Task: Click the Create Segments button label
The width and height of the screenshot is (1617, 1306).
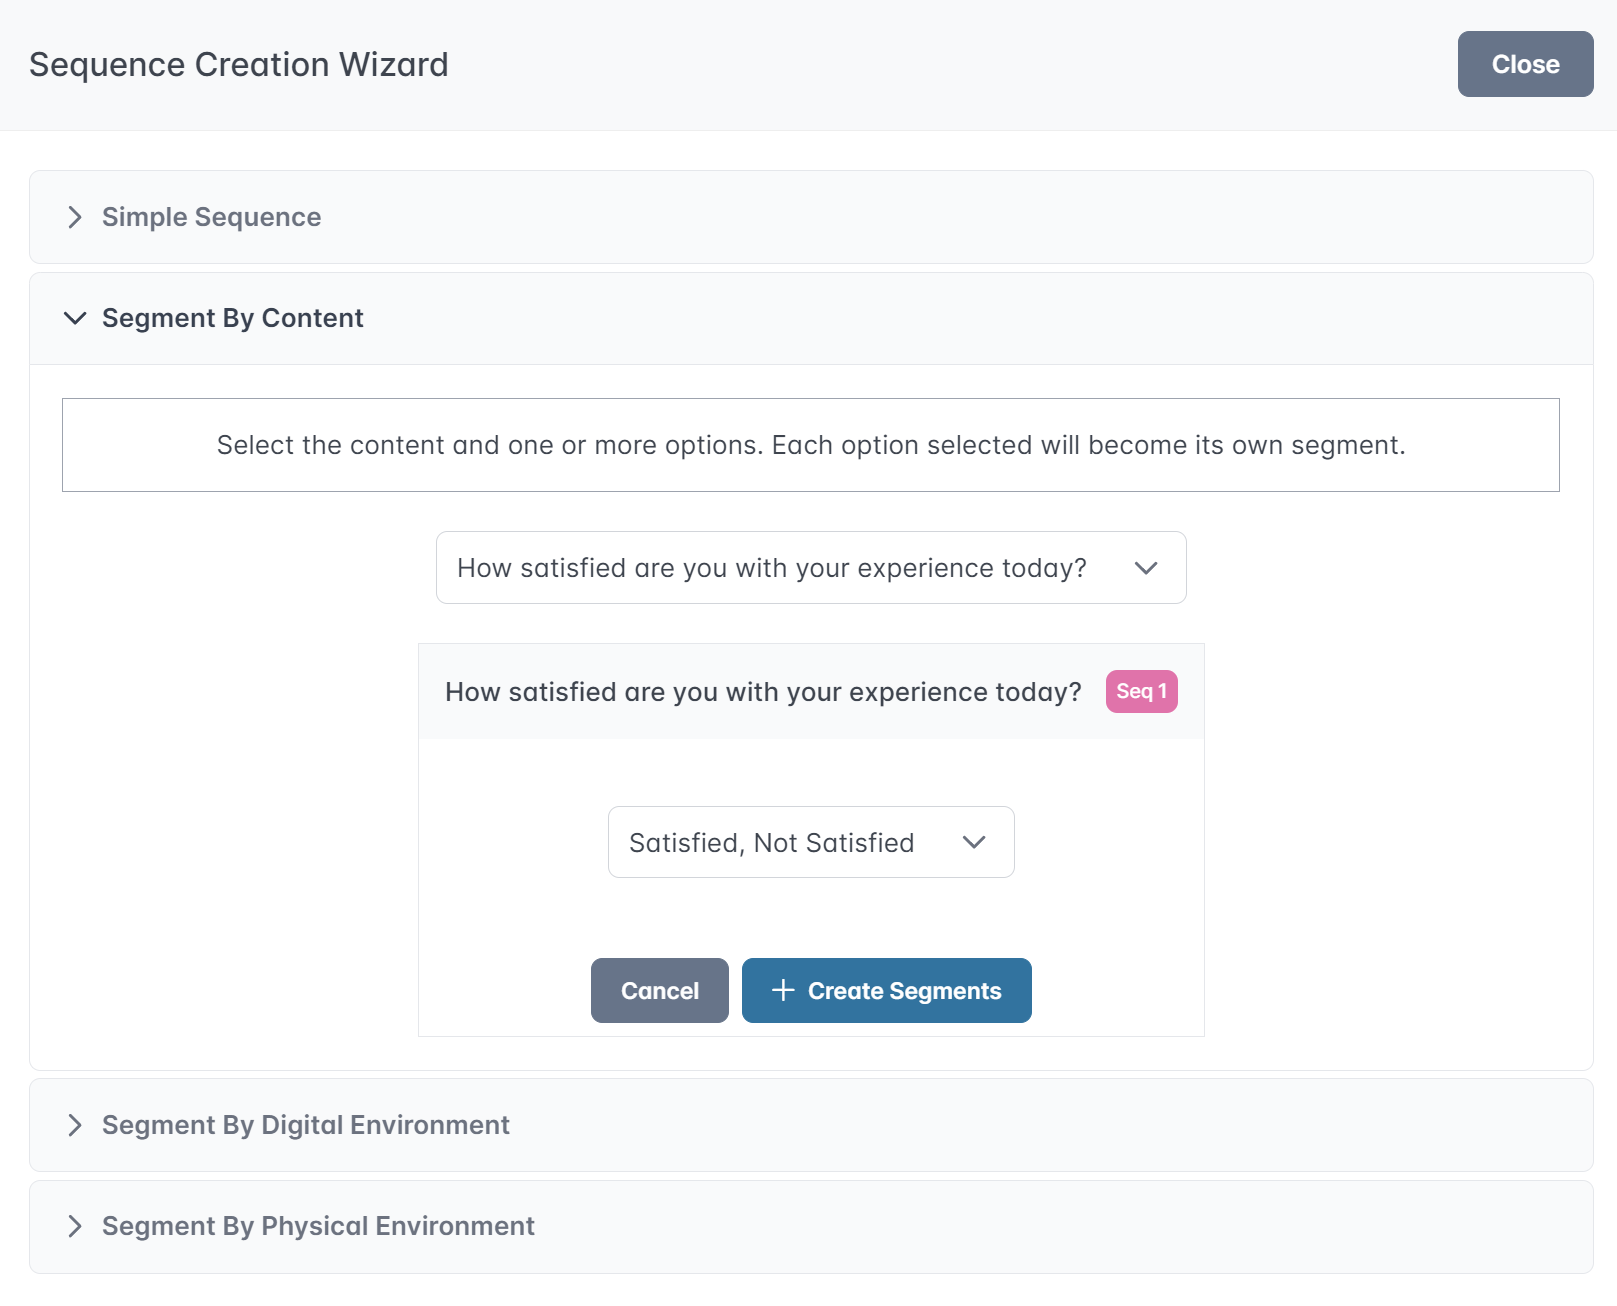Action: click(x=904, y=991)
